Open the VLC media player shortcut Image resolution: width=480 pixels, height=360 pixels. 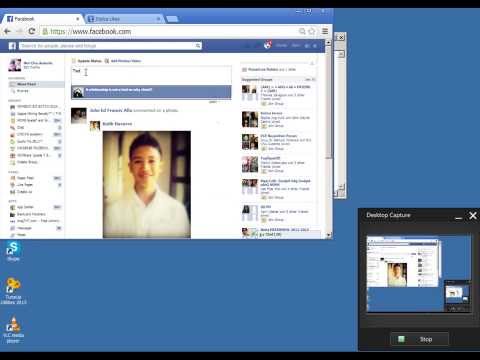(13, 330)
